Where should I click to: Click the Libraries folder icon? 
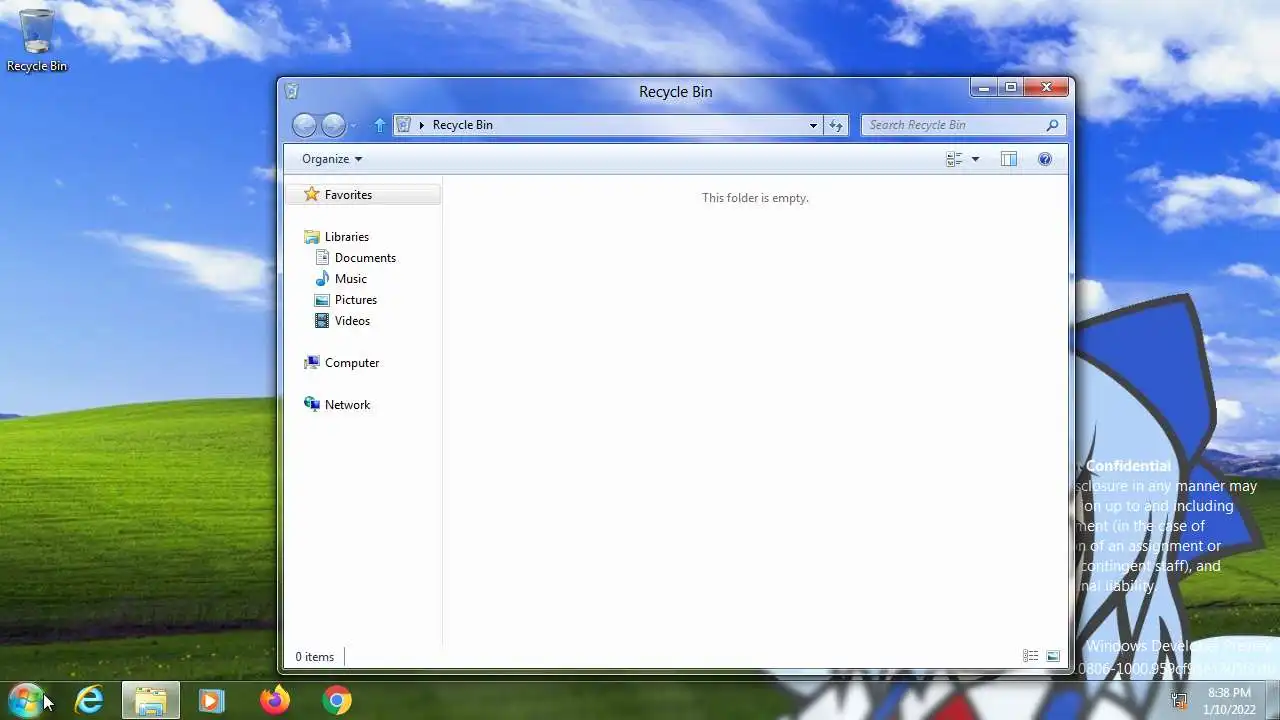(x=312, y=237)
